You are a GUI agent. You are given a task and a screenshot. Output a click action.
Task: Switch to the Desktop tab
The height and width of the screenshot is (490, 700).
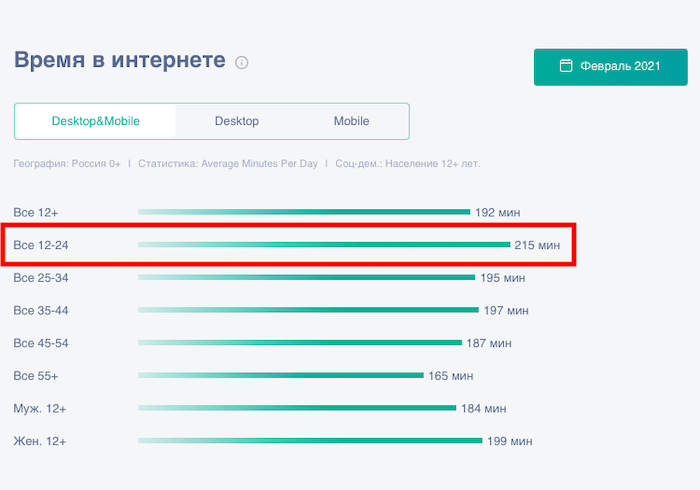click(237, 121)
